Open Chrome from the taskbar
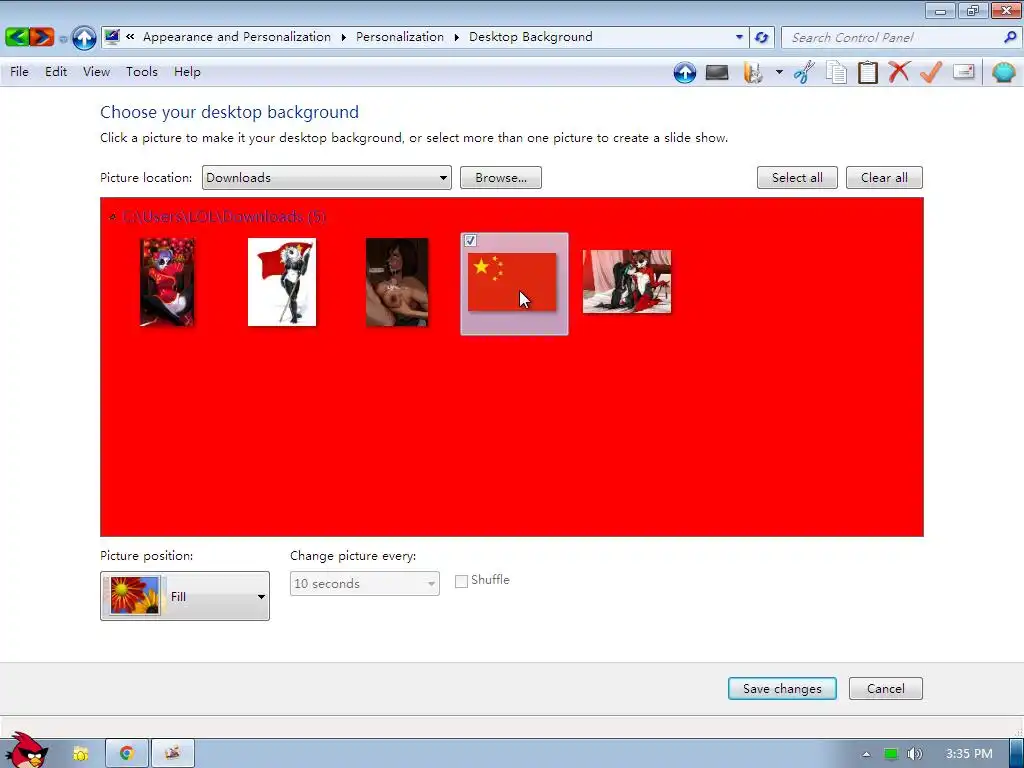1024x768 pixels. 127,754
